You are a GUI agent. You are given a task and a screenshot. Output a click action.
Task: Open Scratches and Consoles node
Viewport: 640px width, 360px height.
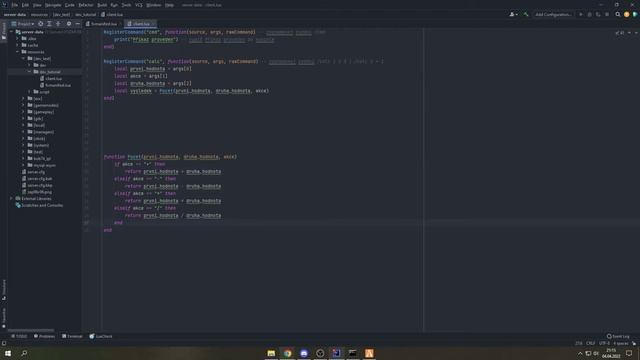39,205
